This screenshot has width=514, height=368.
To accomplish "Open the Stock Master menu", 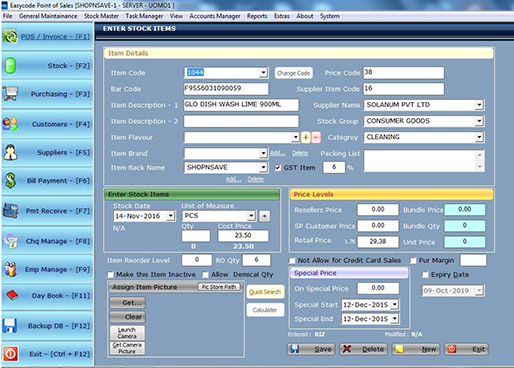I will (x=101, y=16).
